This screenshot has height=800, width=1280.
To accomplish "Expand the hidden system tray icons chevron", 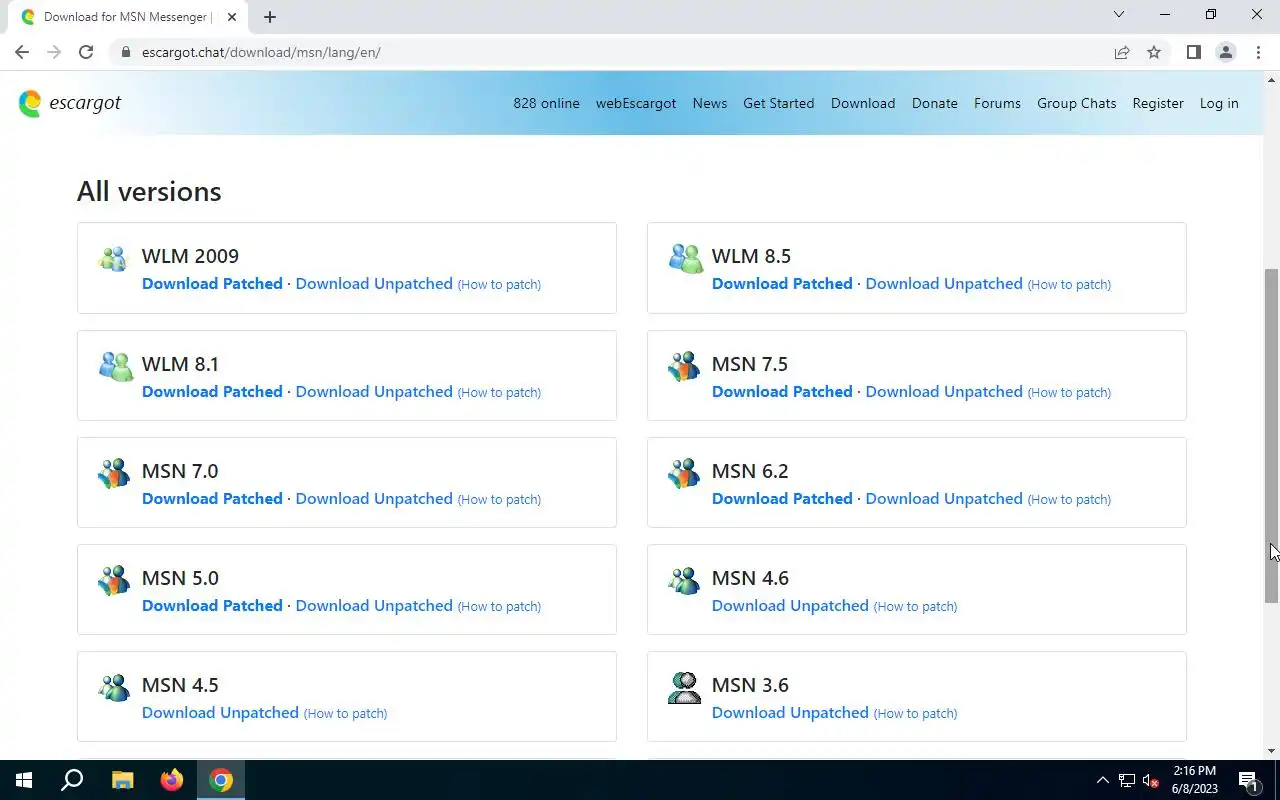I will tap(1103, 780).
